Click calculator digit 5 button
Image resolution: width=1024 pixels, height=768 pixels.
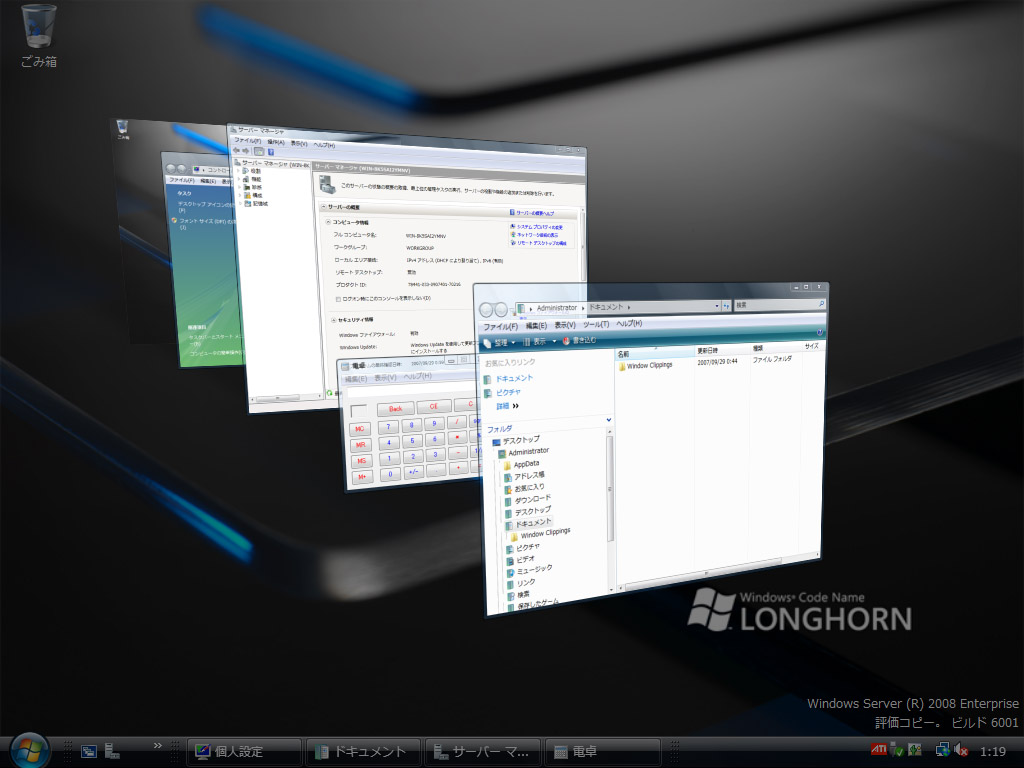pyautogui.click(x=412, y=441)
